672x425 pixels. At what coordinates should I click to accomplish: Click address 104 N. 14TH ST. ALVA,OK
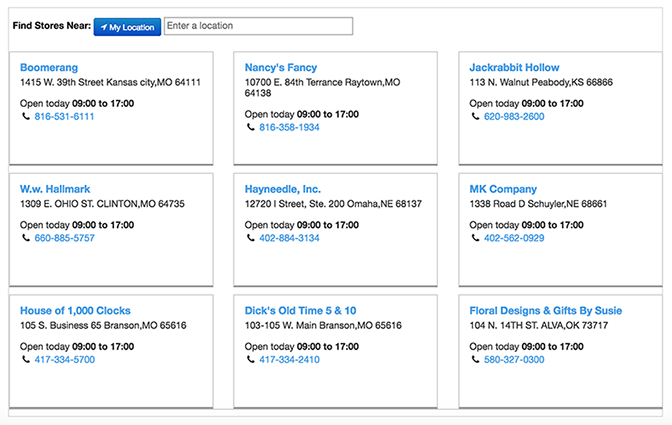click(x=539, y=326)
